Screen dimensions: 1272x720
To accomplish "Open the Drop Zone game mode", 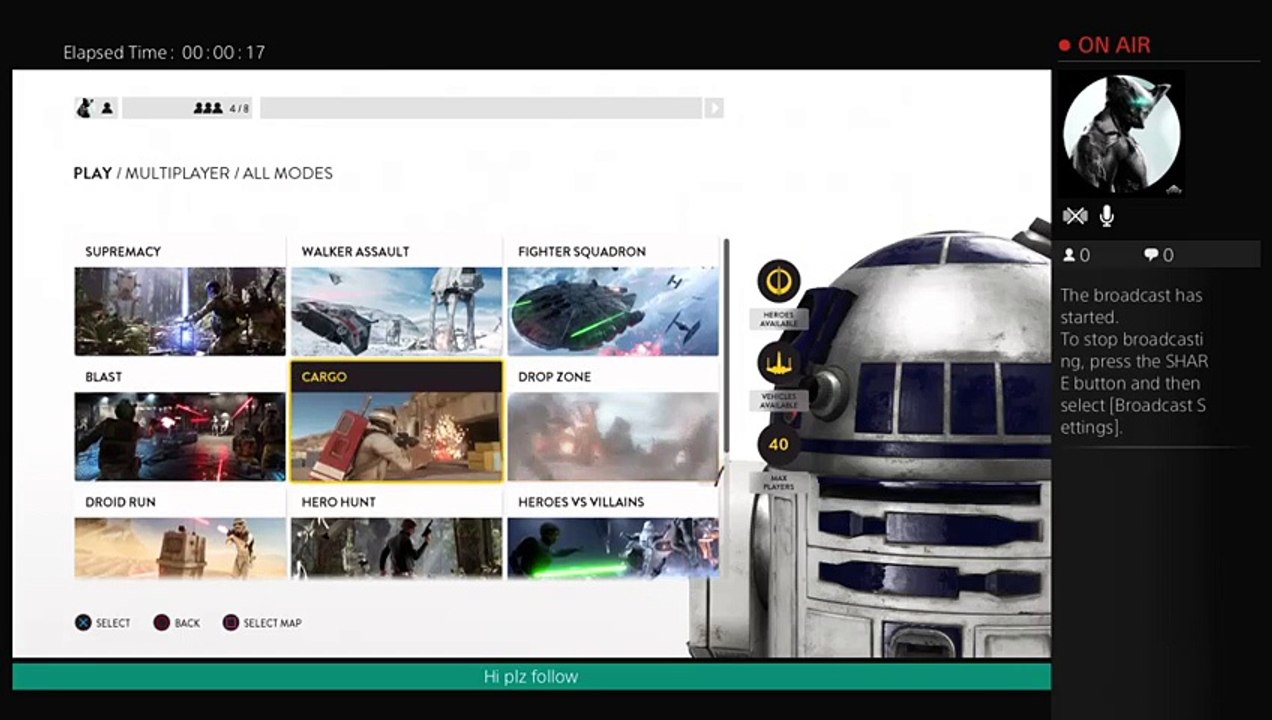I will coord(613,422).
